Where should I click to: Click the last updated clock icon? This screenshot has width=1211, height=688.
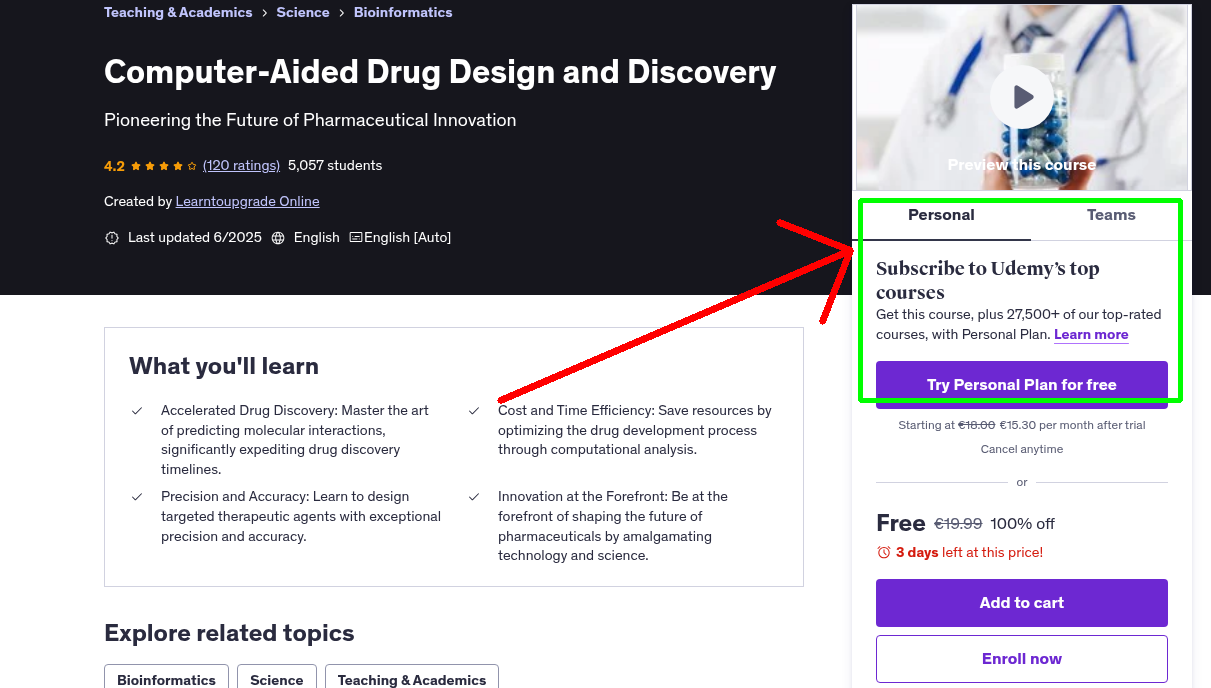[x=112, y=238]
